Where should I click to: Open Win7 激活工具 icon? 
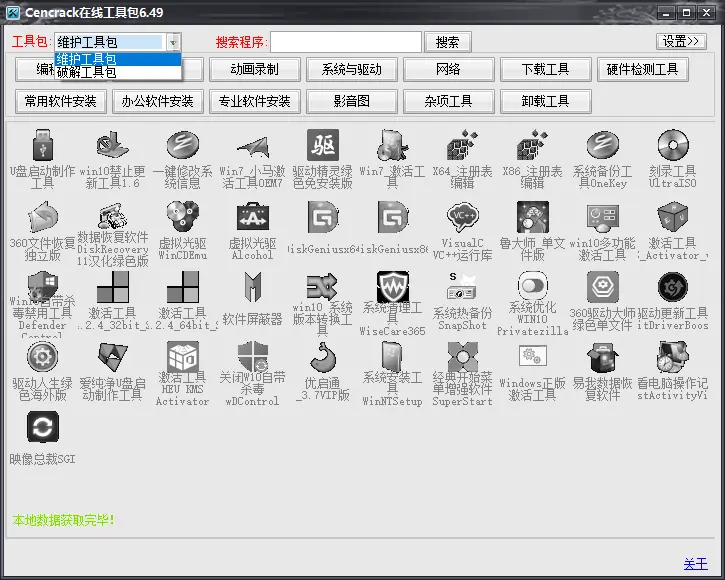click(393, 146)
